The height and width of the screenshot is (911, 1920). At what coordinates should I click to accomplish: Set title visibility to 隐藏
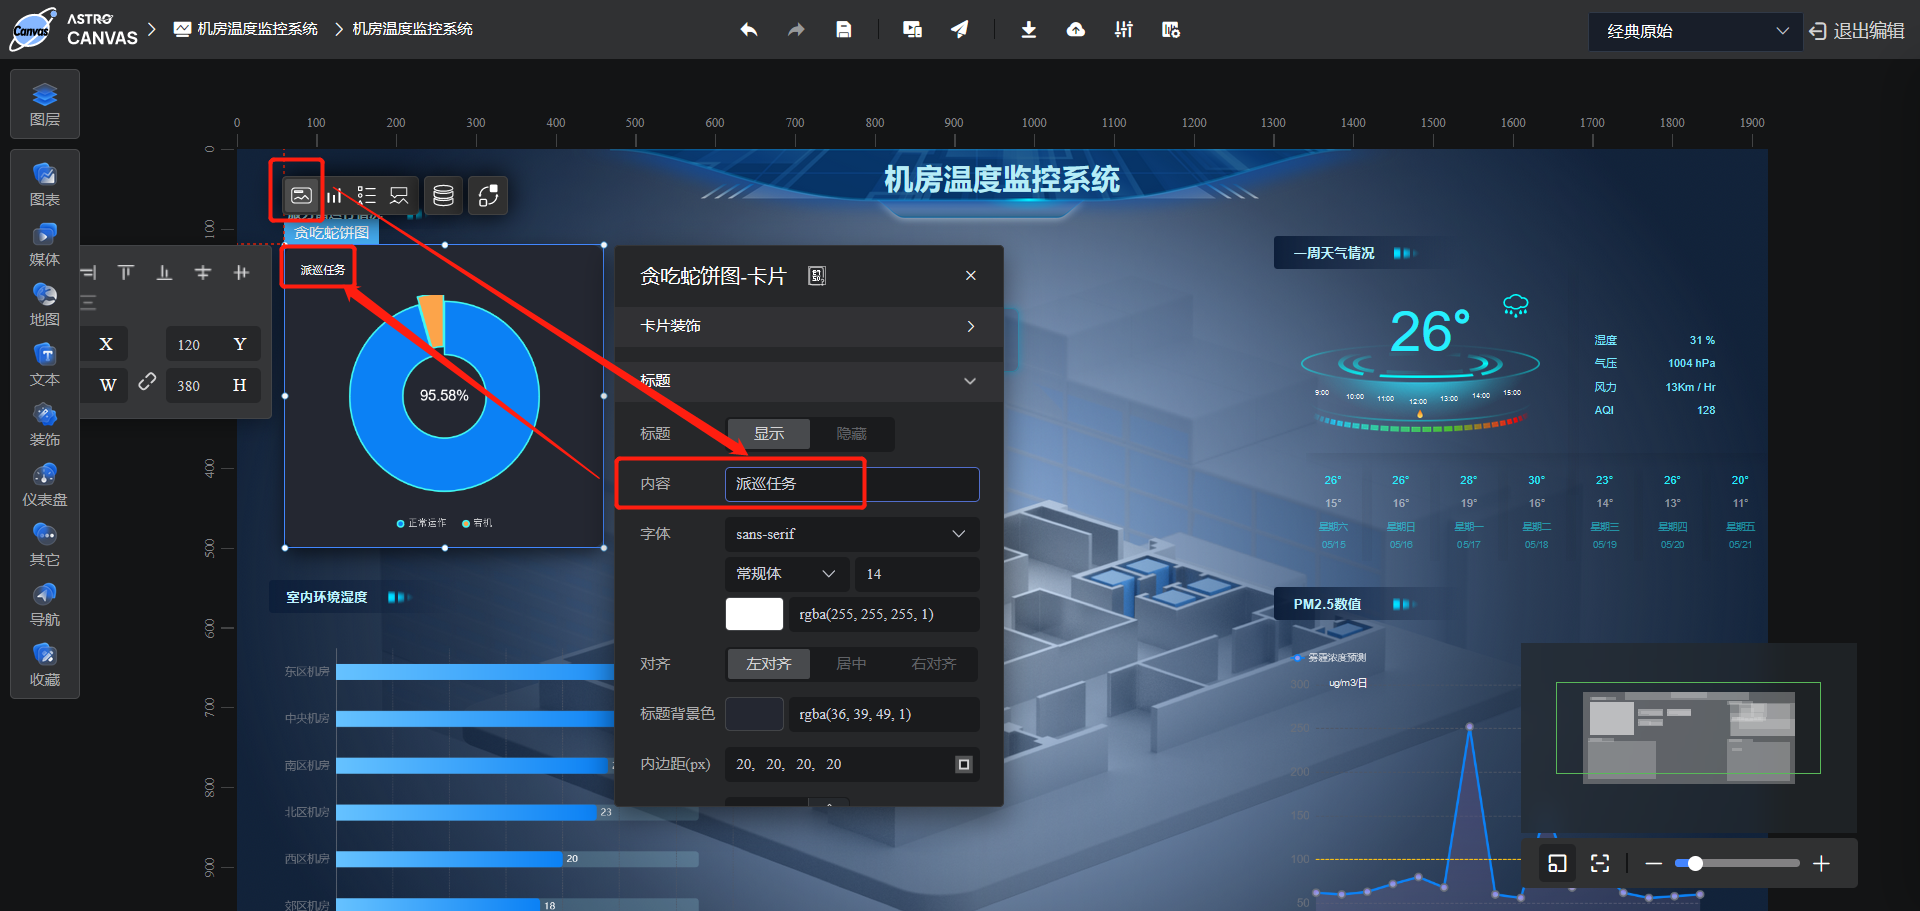(x=851, y=433)
